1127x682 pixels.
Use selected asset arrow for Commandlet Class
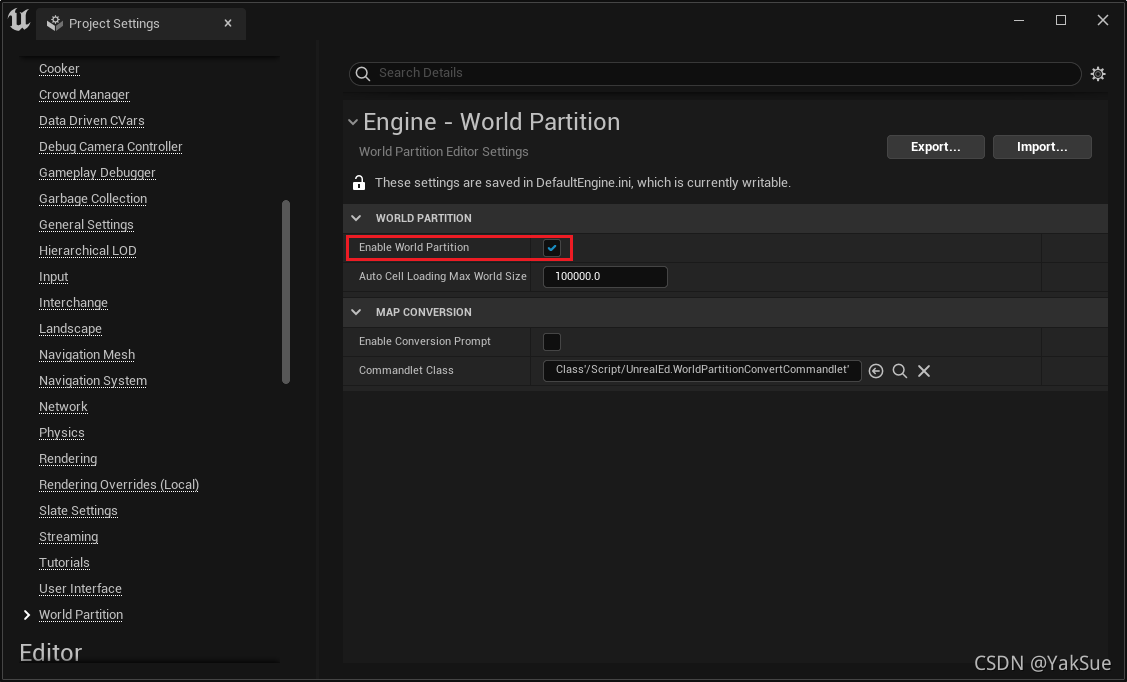pyautogui.click(x=875, y=371)
